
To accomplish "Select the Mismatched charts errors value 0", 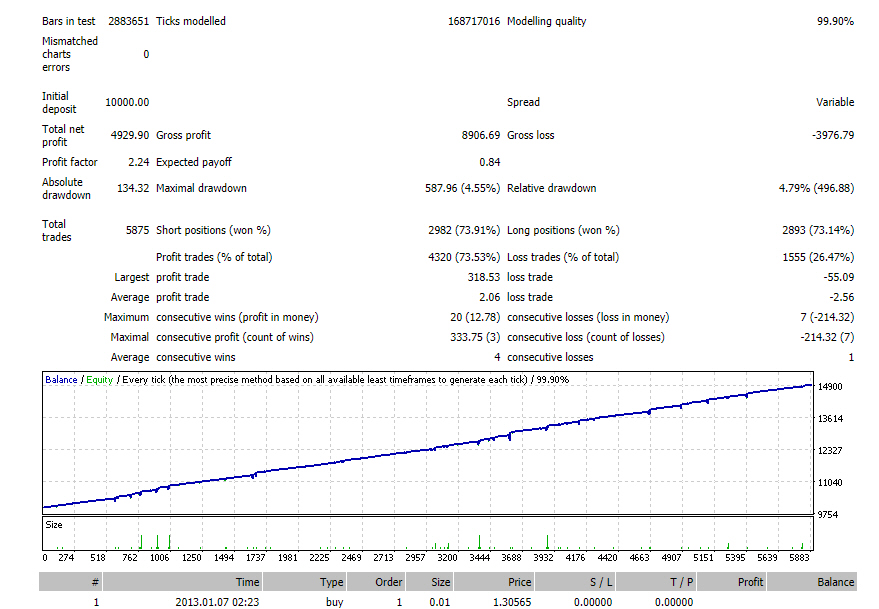I will pyautogui.click(x=146, y=54).
